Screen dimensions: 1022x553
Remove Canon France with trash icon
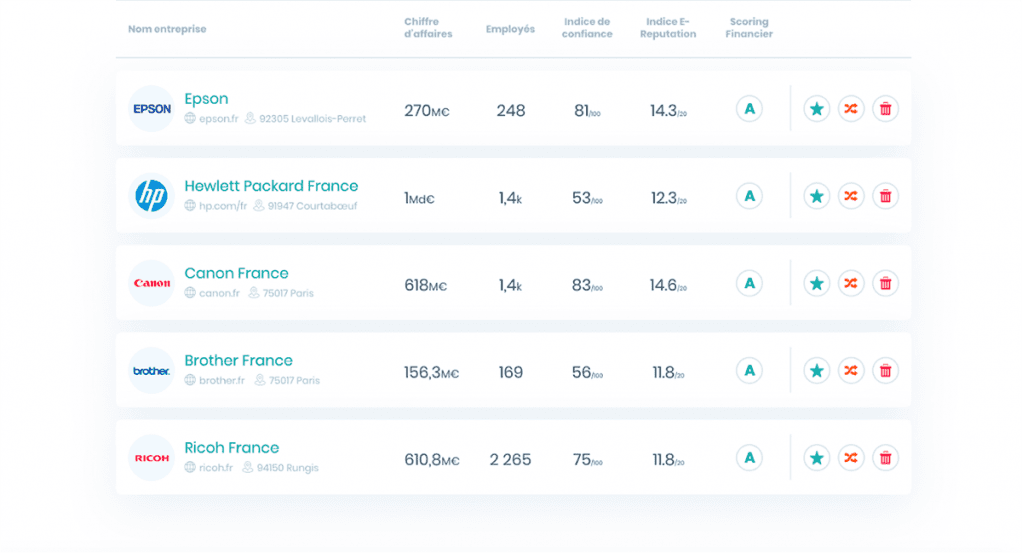[885, 284]
